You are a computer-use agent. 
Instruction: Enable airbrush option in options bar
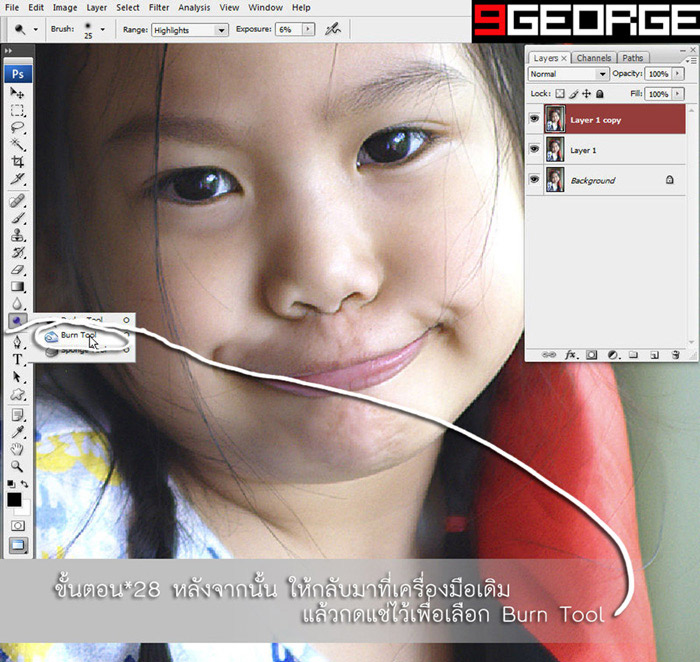click(333, 29)
